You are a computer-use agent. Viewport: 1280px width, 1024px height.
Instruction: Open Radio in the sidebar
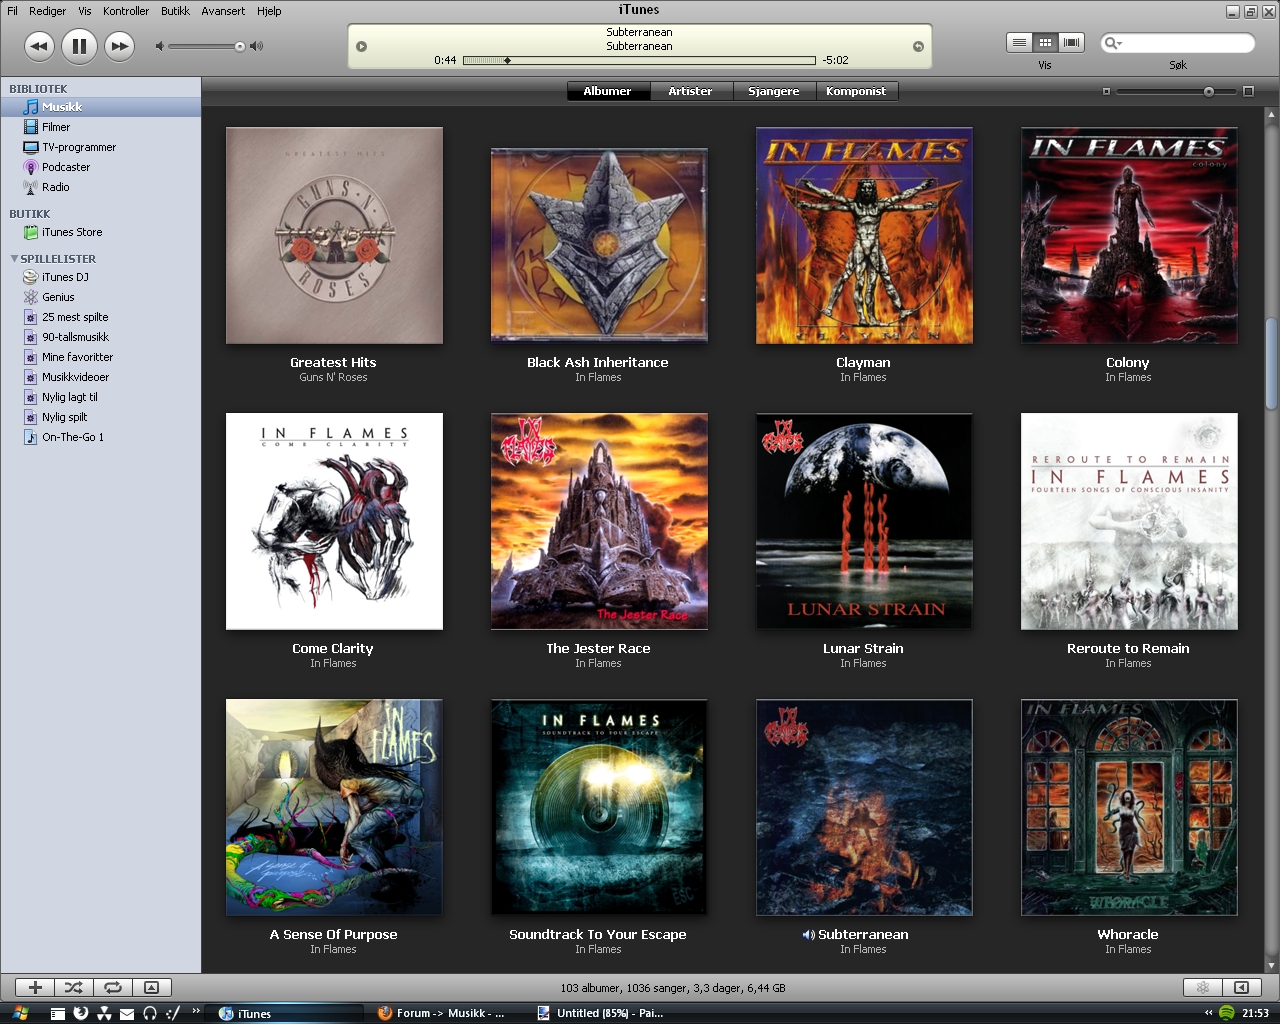click(x=100, y=187)
